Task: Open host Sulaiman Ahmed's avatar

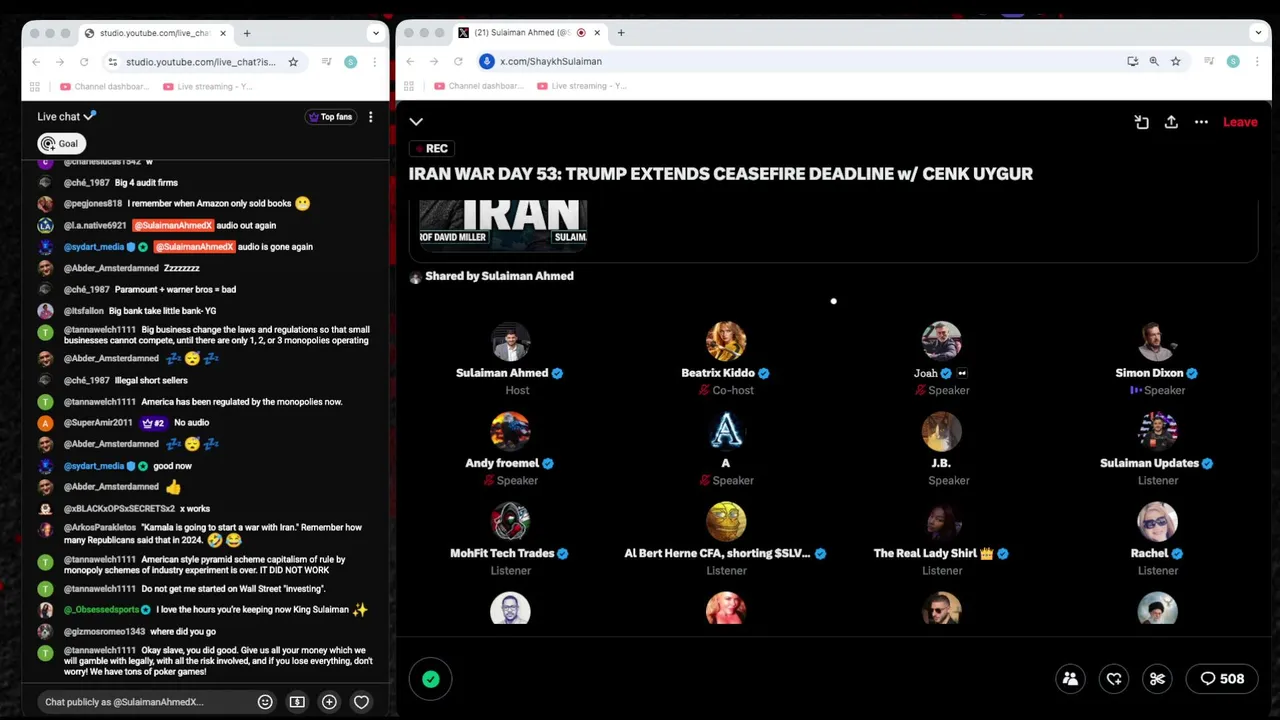Action: (510, 341)
